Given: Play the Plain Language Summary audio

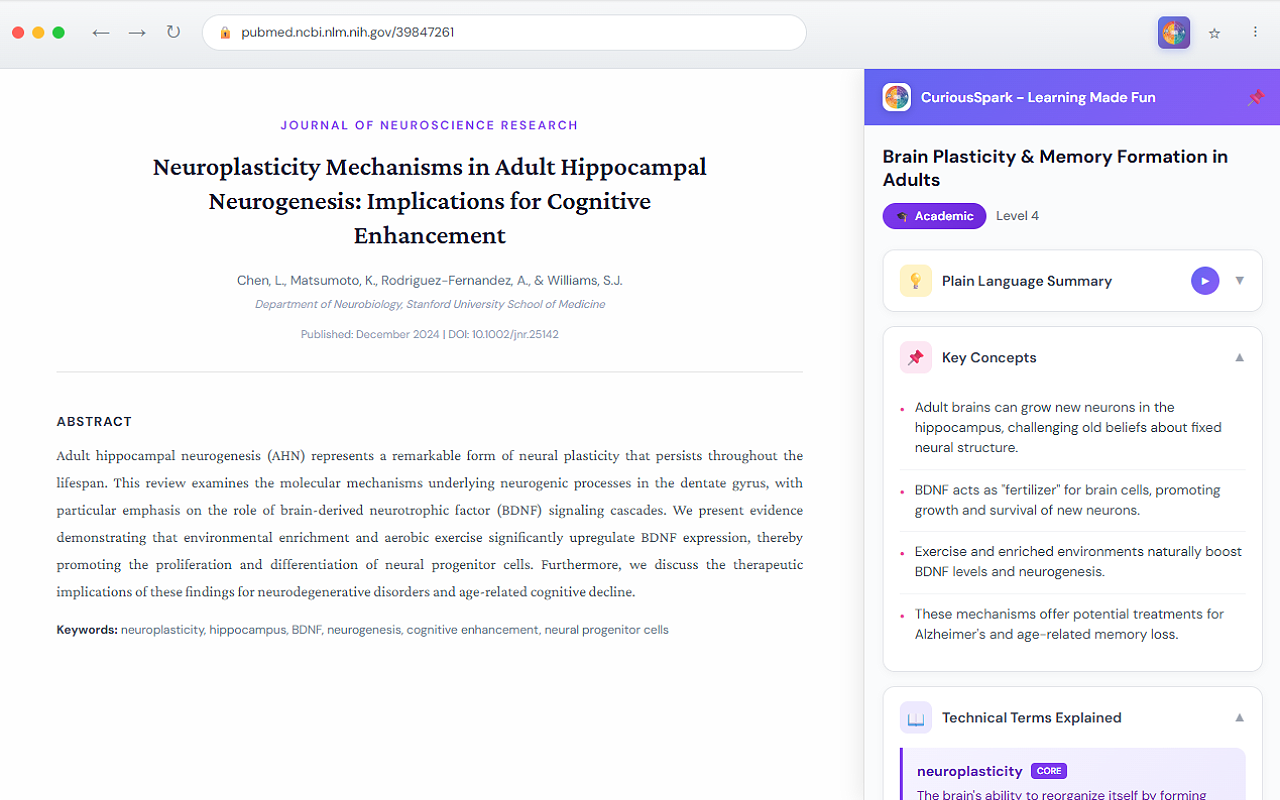Looking at the screenshot, I should (x=1205, y=281).
